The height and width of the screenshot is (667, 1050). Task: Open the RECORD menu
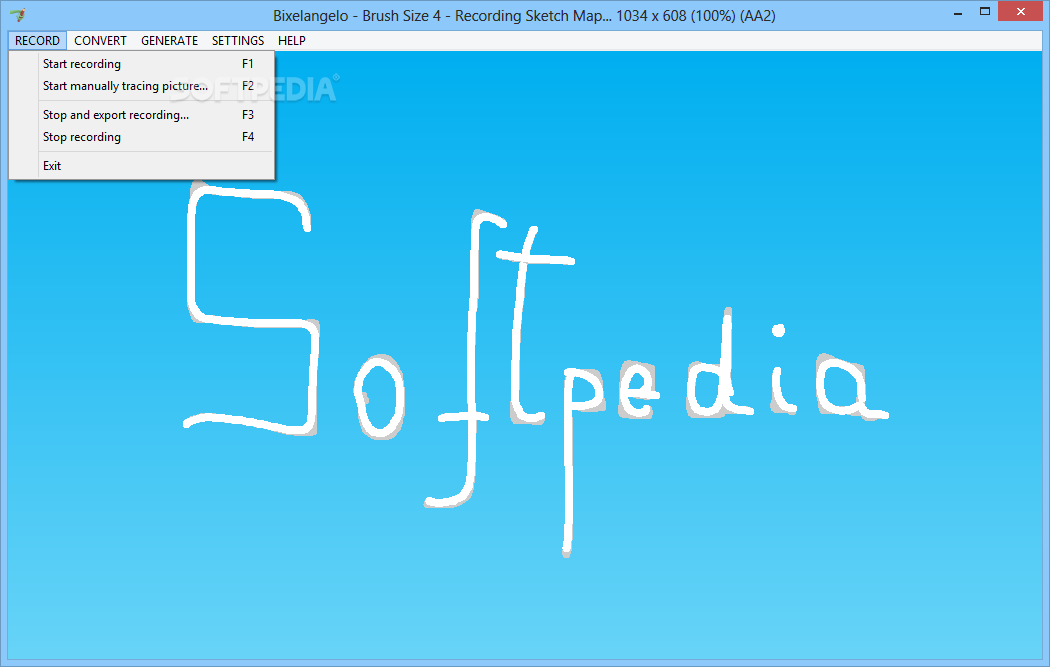point(38,41)
